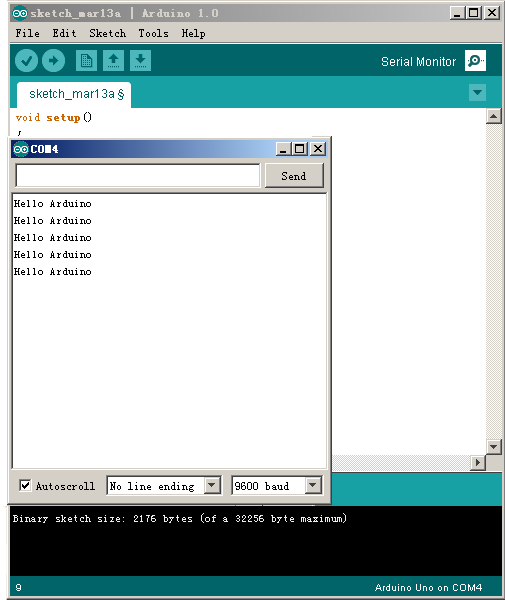This screenshot has width=505, height=600.
Task: Select the sketch_mar13a tab
Action: (74, 94)
